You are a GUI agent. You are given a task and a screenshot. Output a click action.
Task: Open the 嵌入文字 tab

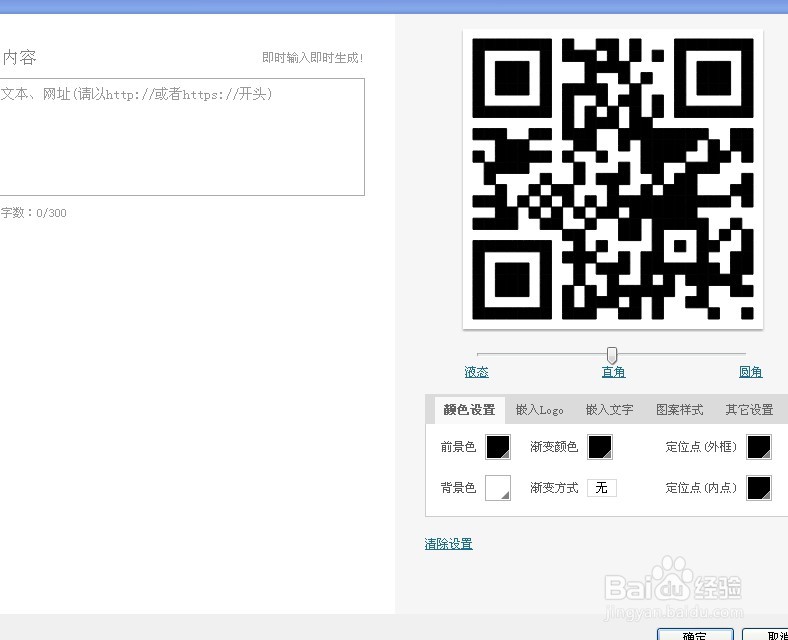[x=609, y=410]
